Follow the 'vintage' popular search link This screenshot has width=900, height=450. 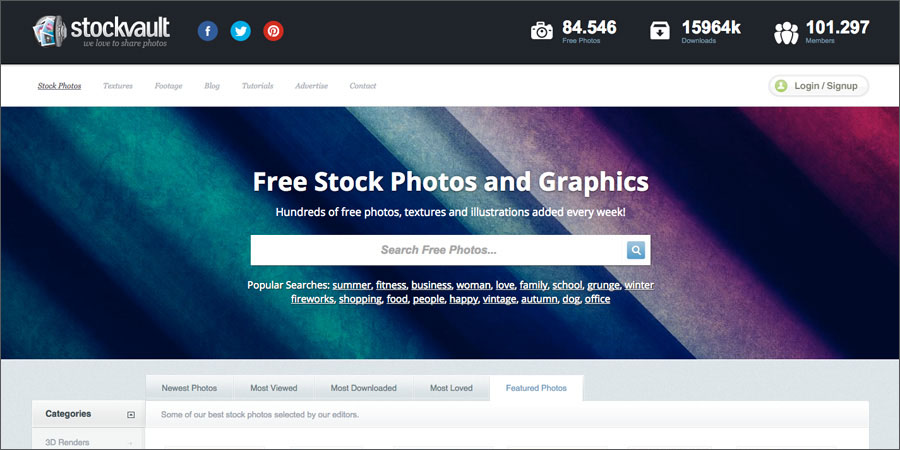pyautogui.click(x=499, y=299)
